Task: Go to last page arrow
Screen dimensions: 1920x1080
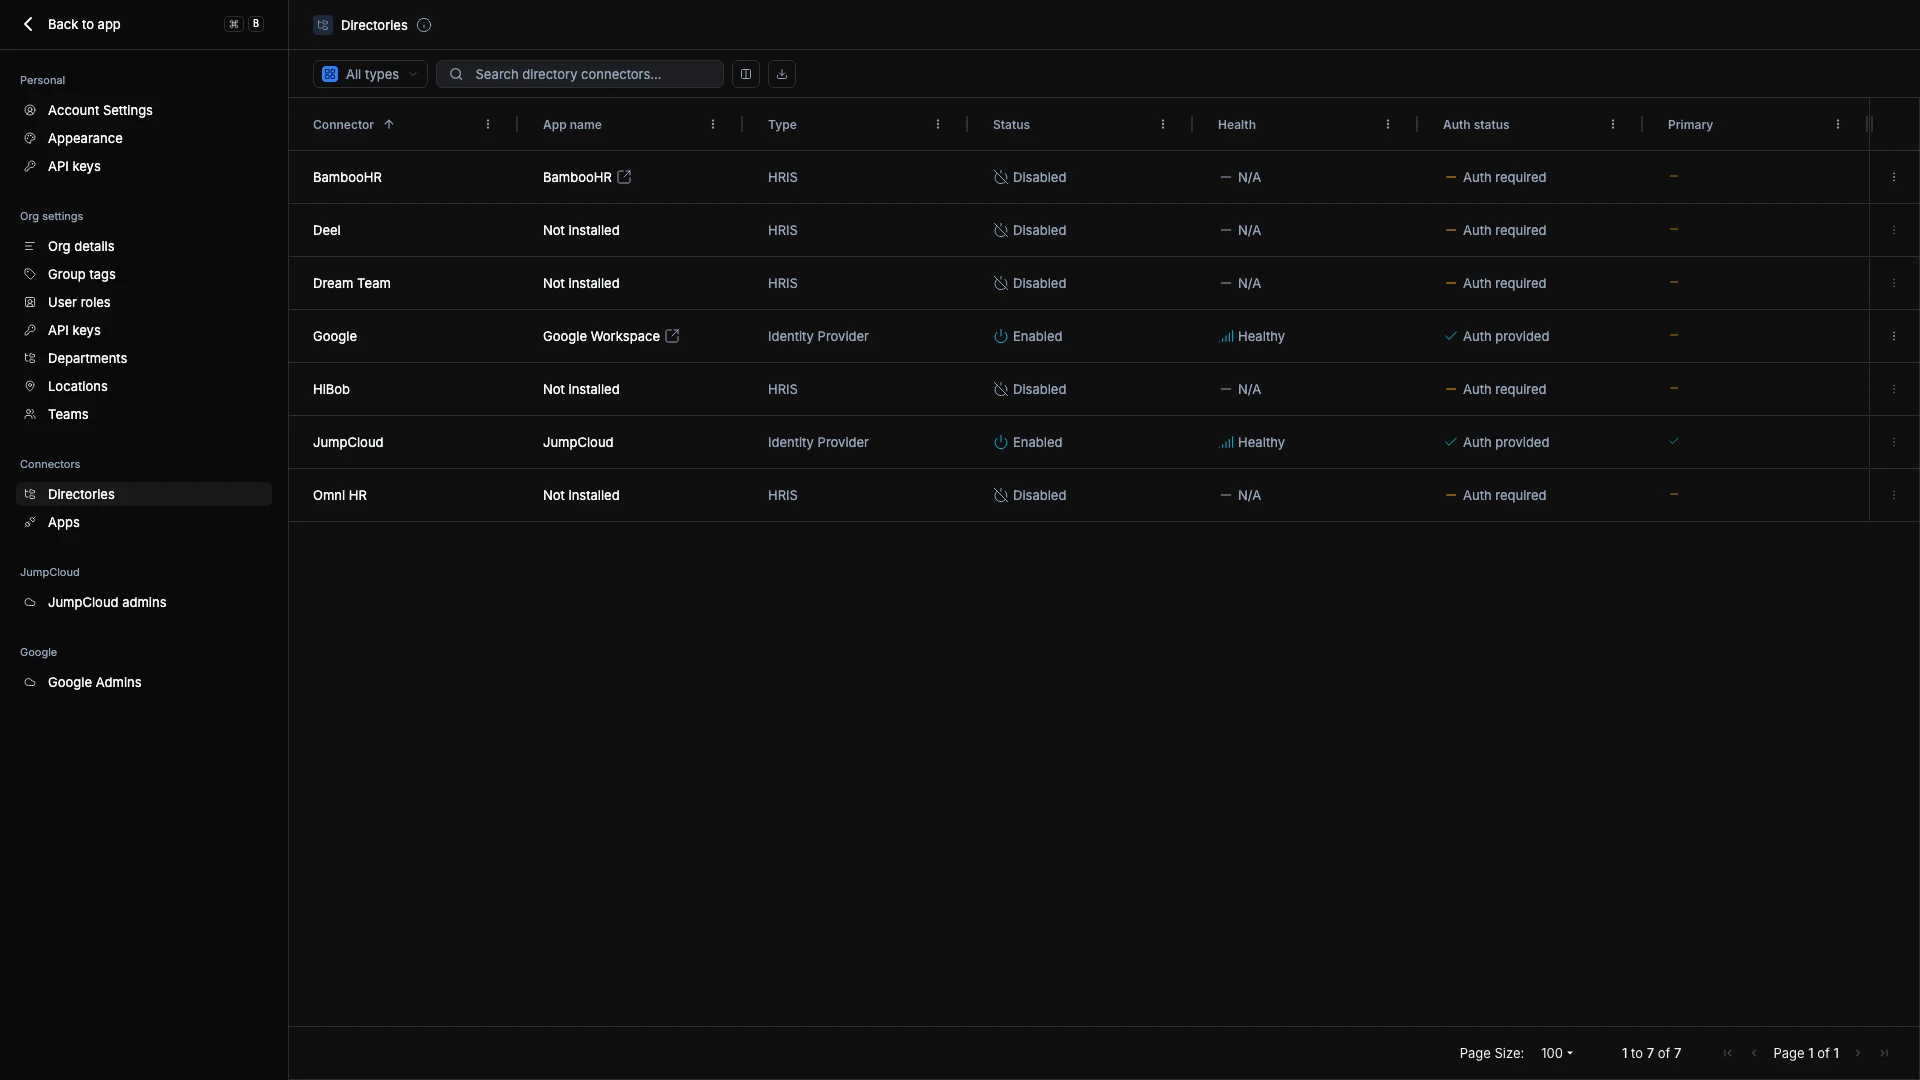Action: [1884, 1053]
